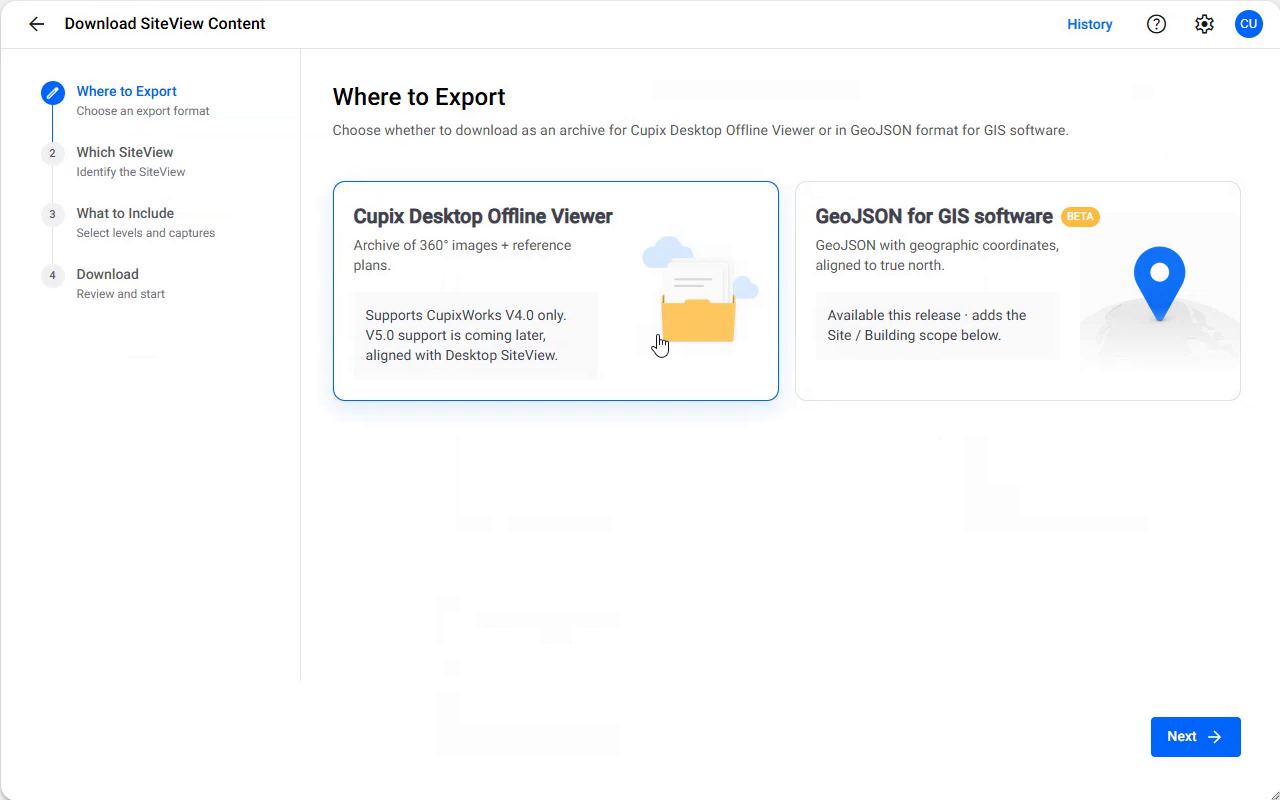This screenshot has width=1280, height=800.
Task: Click the step 3 number circle
Action: [53, 214]
